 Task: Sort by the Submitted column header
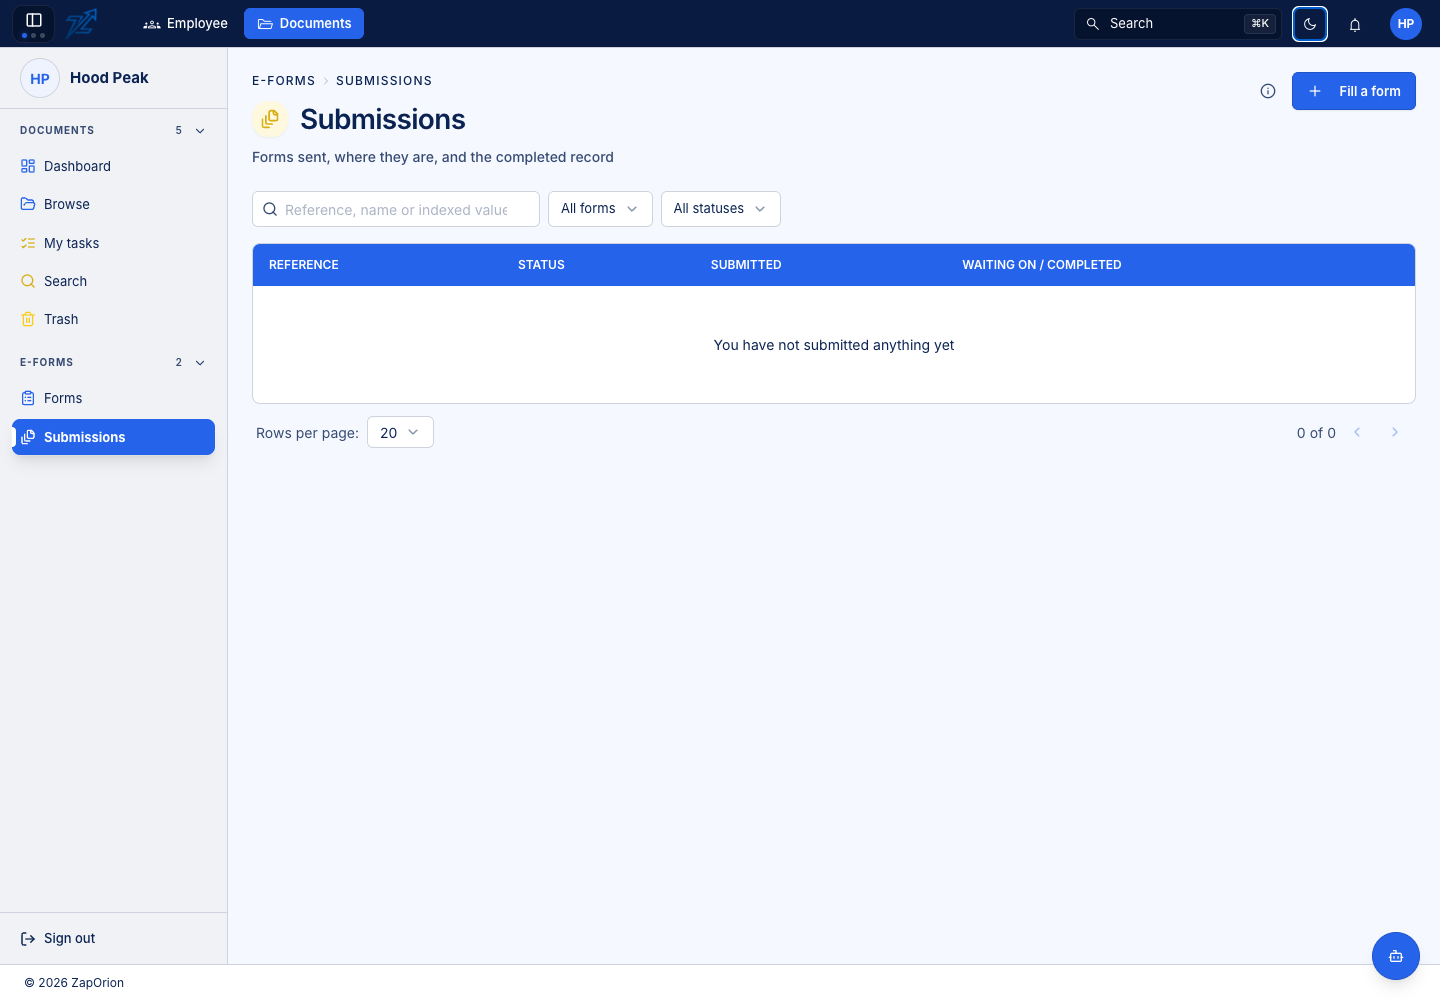[x=746, y=265]
